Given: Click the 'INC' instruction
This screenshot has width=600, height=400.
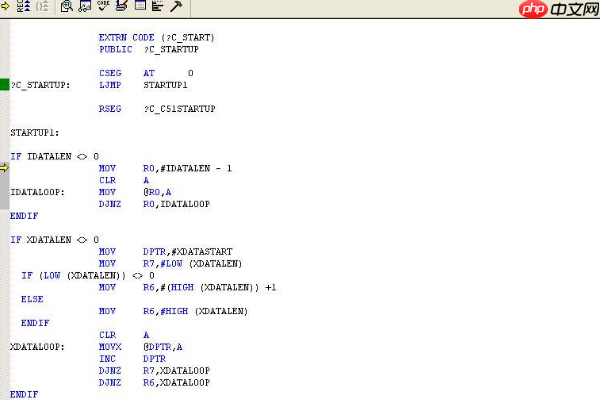Looking at the screenshot, I should pyautogui.click(x=107, y=359).
